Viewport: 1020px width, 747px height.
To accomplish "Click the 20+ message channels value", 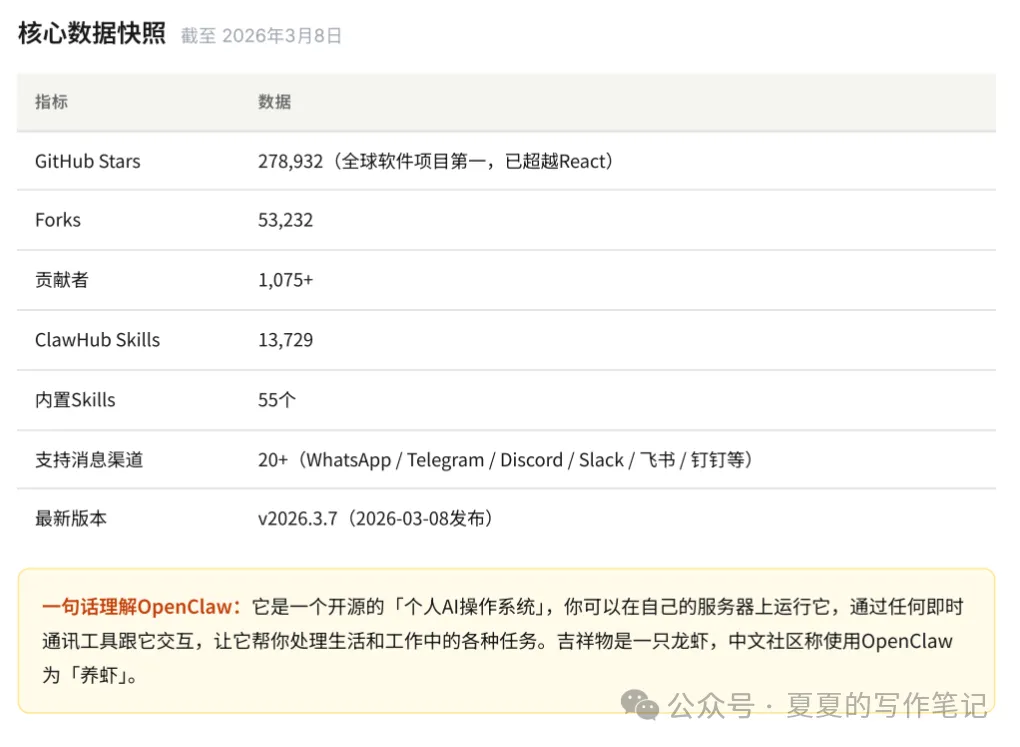I will 505,459.
